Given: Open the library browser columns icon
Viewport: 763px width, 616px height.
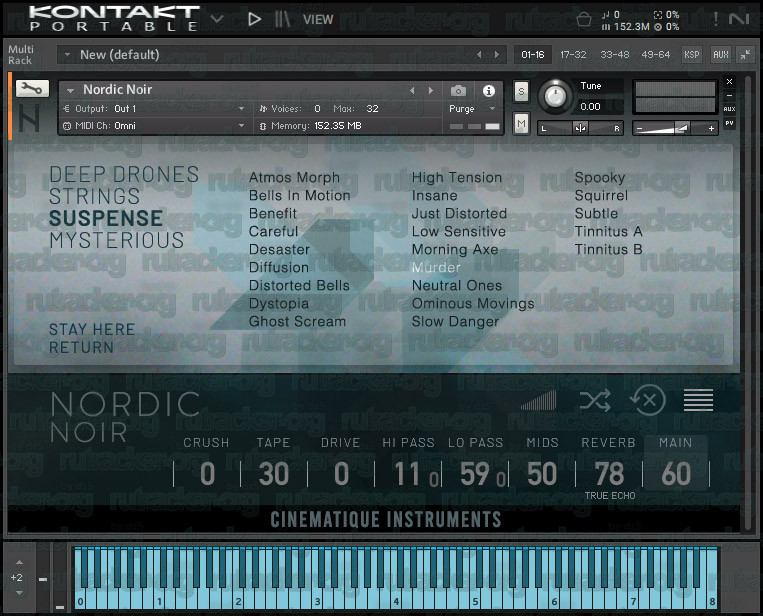Looking at the screenshot, I should 282,19.
